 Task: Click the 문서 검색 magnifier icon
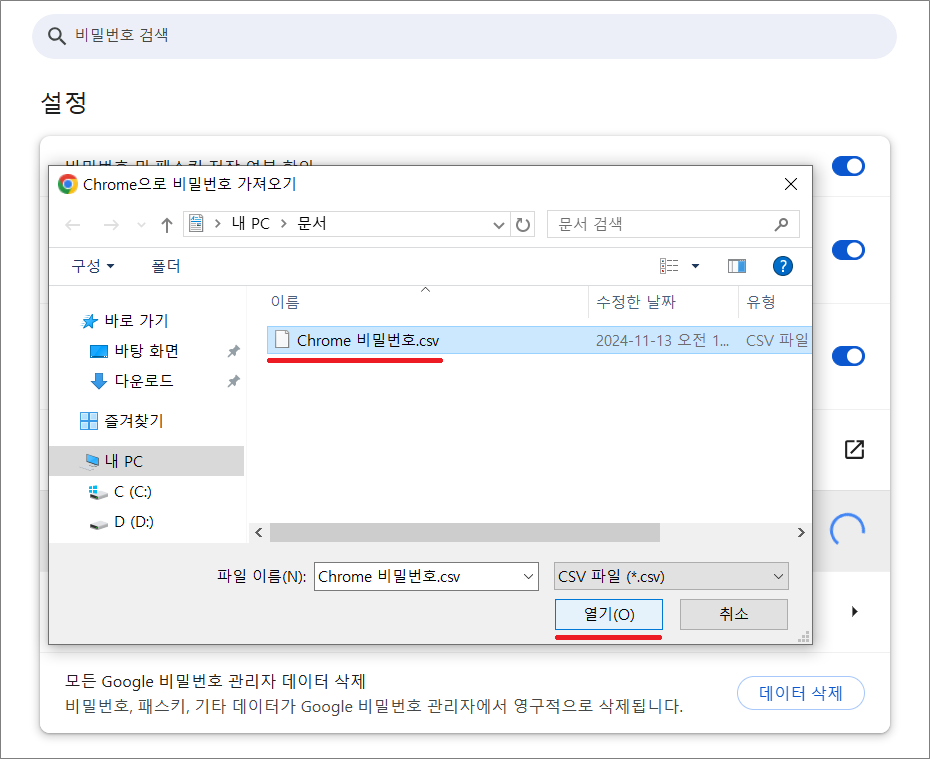[x=782, y=224]
